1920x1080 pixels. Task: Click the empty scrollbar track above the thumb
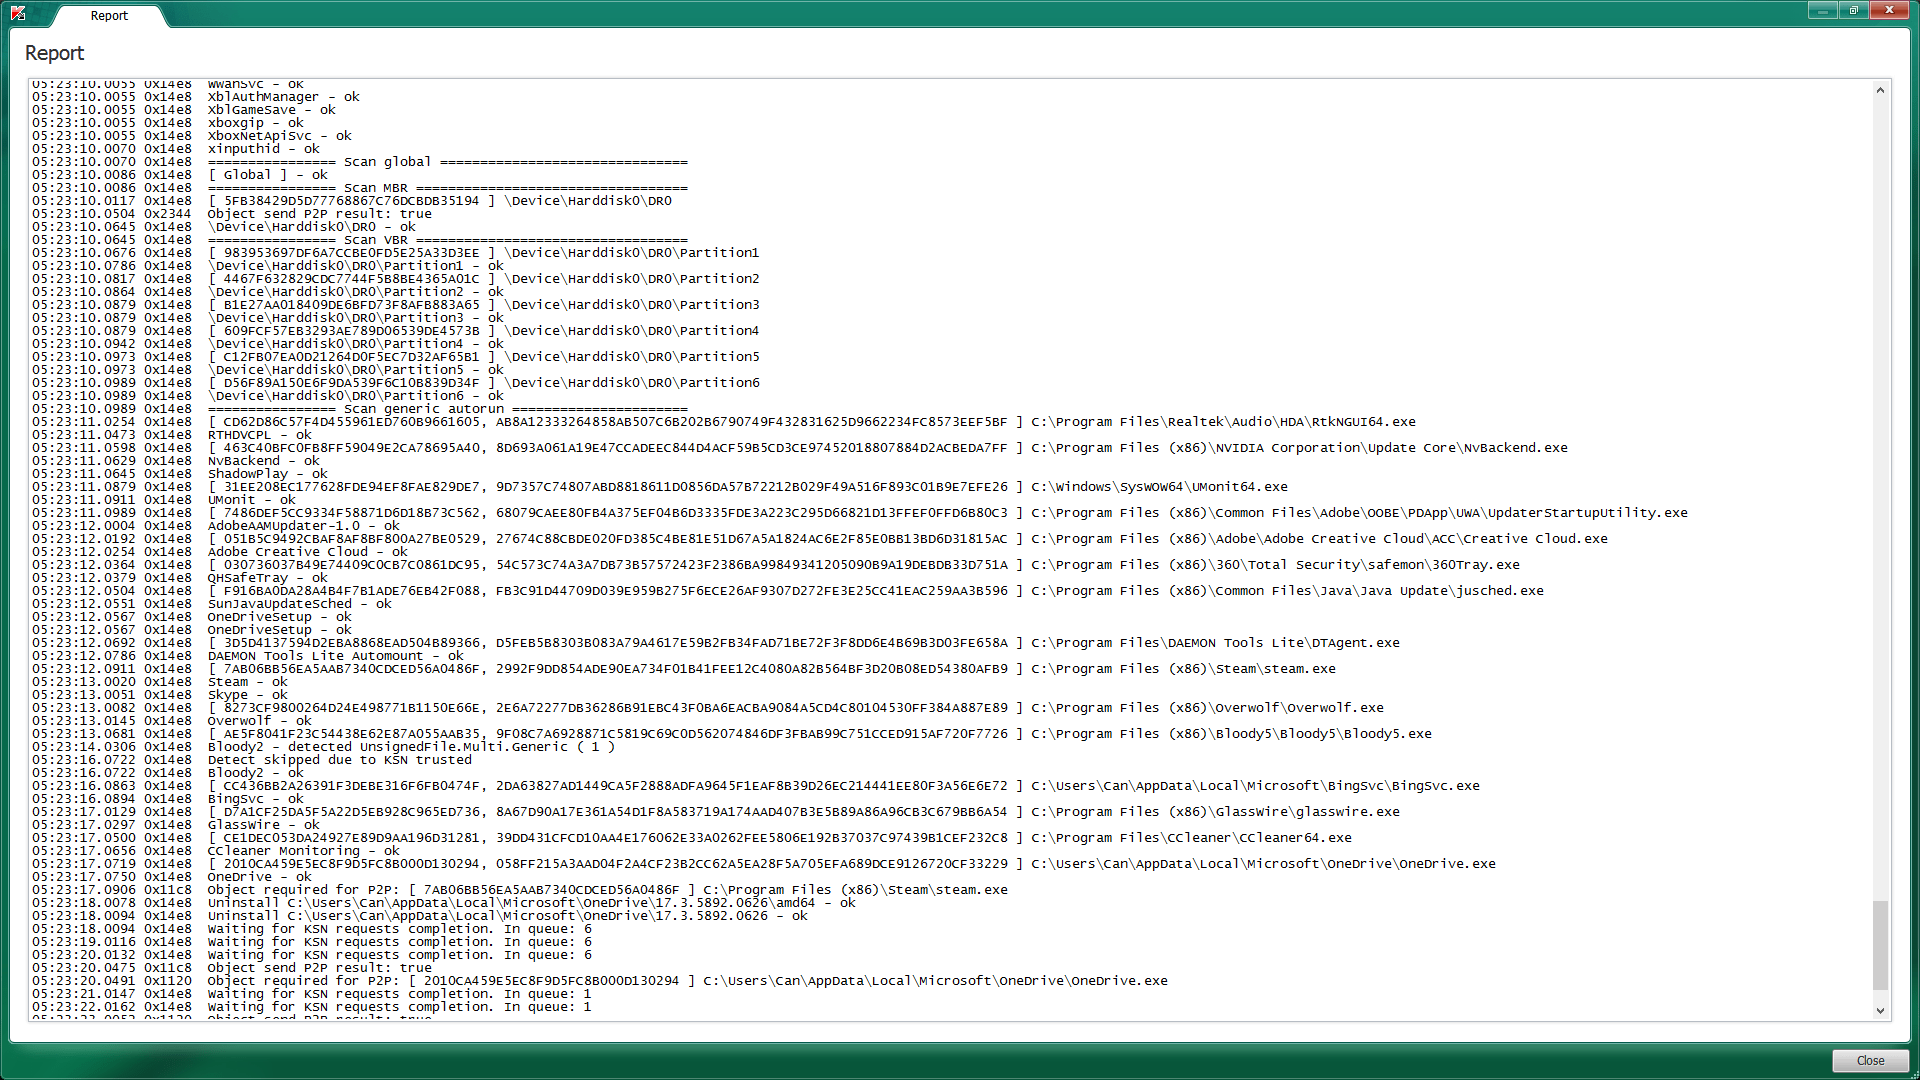click(x=1880, y=500)
